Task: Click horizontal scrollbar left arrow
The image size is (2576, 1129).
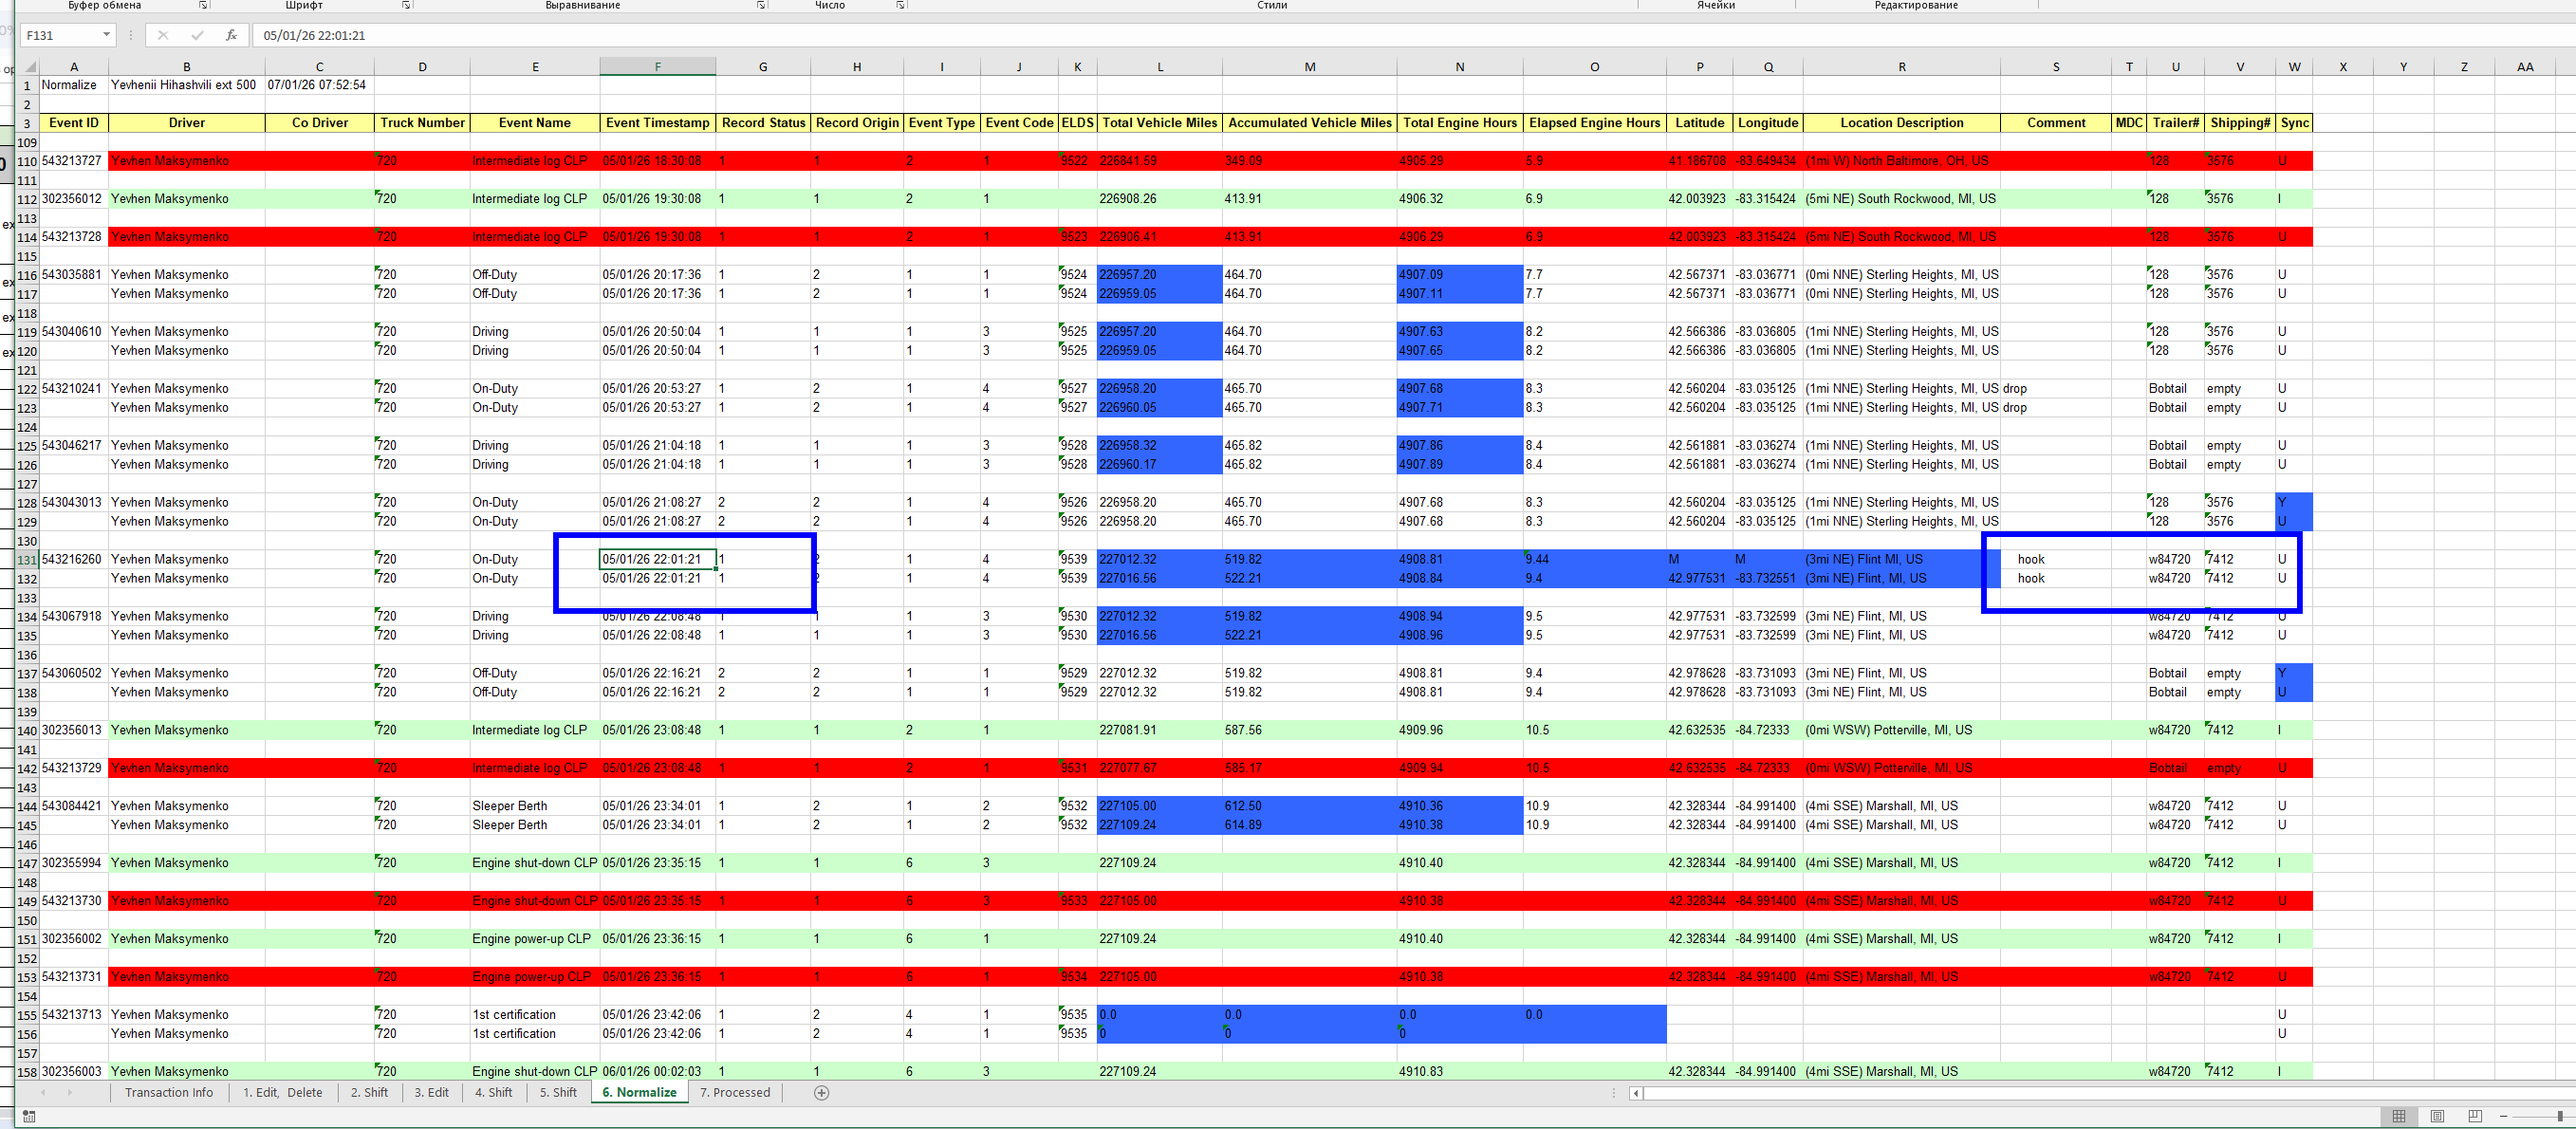Action: pyautogui.click(x=1636, y=1093)
